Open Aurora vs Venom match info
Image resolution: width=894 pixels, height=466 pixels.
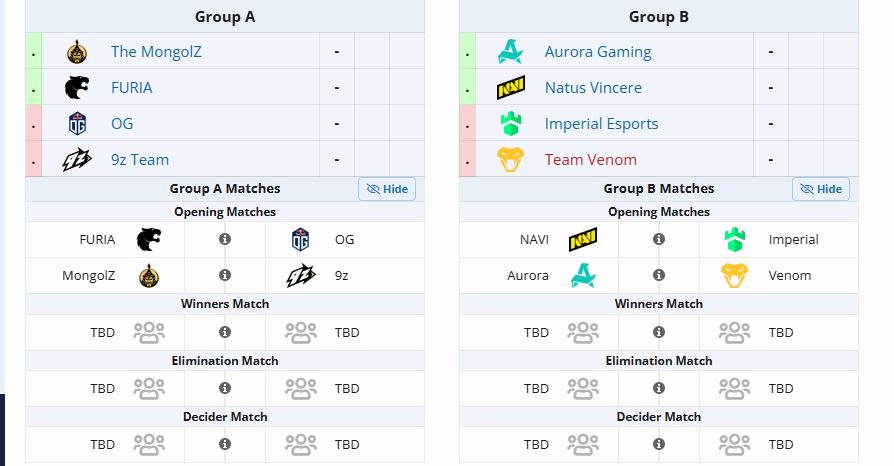click(x=659, y=275)
